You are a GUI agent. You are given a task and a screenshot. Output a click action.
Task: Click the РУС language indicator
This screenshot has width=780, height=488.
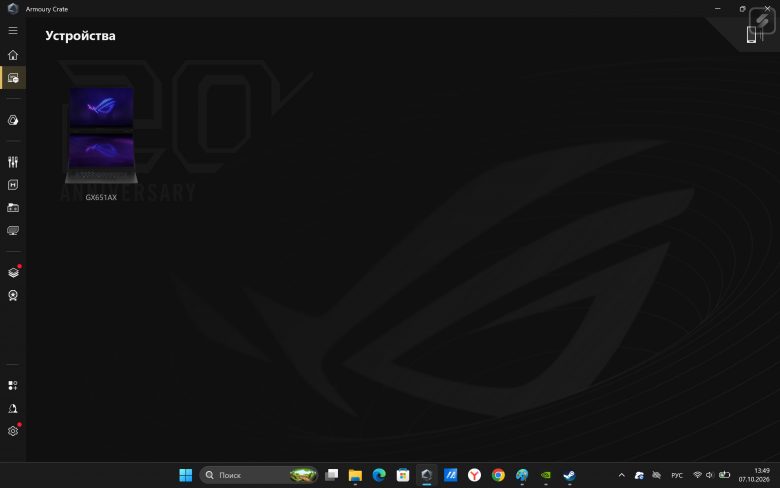(x=677, y=476)
